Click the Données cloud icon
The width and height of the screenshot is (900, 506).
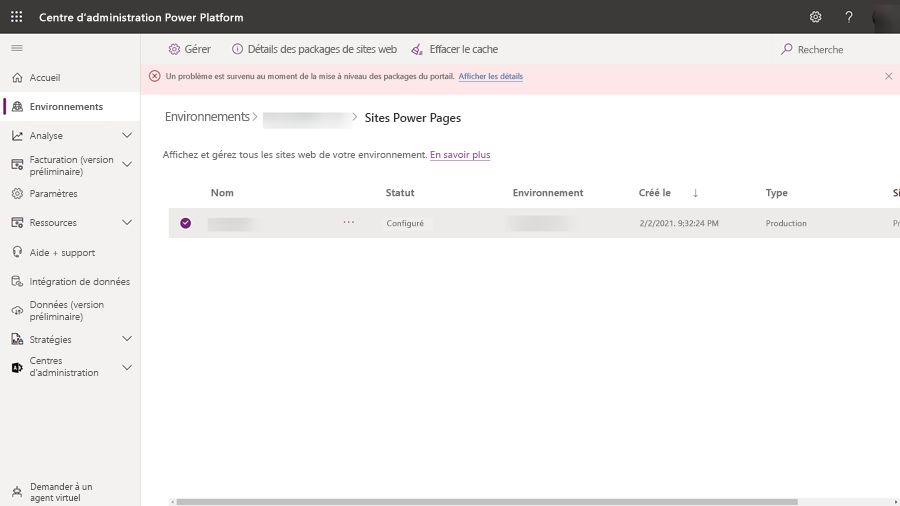[x=17, y=310]
